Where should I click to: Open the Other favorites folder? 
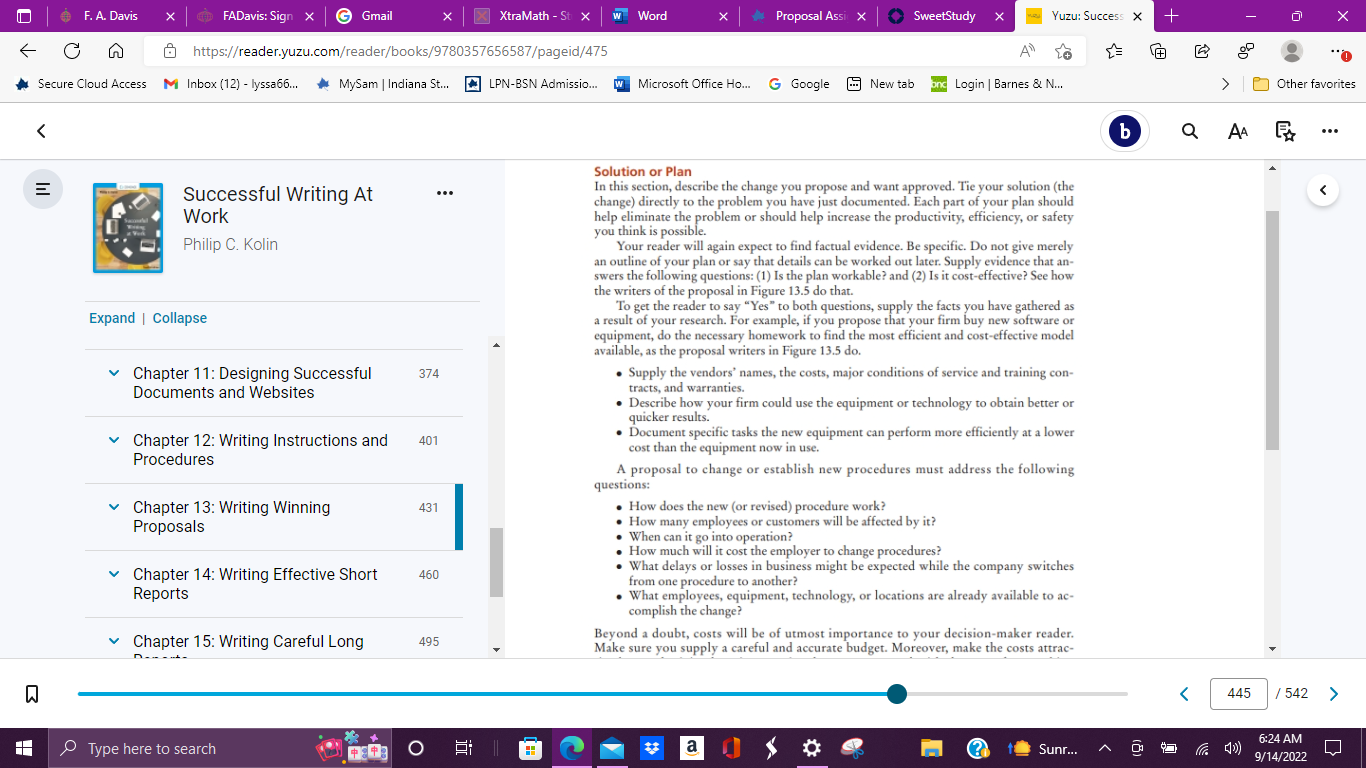click(1305, 84)
